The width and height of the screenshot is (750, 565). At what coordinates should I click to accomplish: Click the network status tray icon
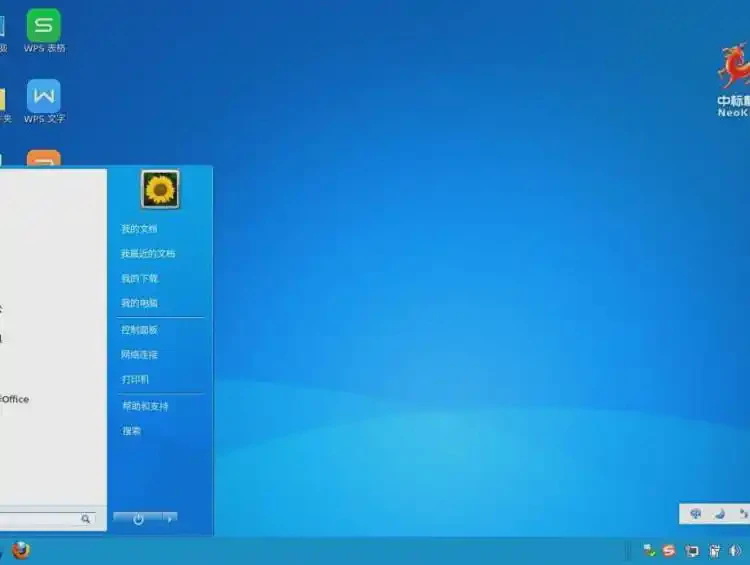pos(650,551)
